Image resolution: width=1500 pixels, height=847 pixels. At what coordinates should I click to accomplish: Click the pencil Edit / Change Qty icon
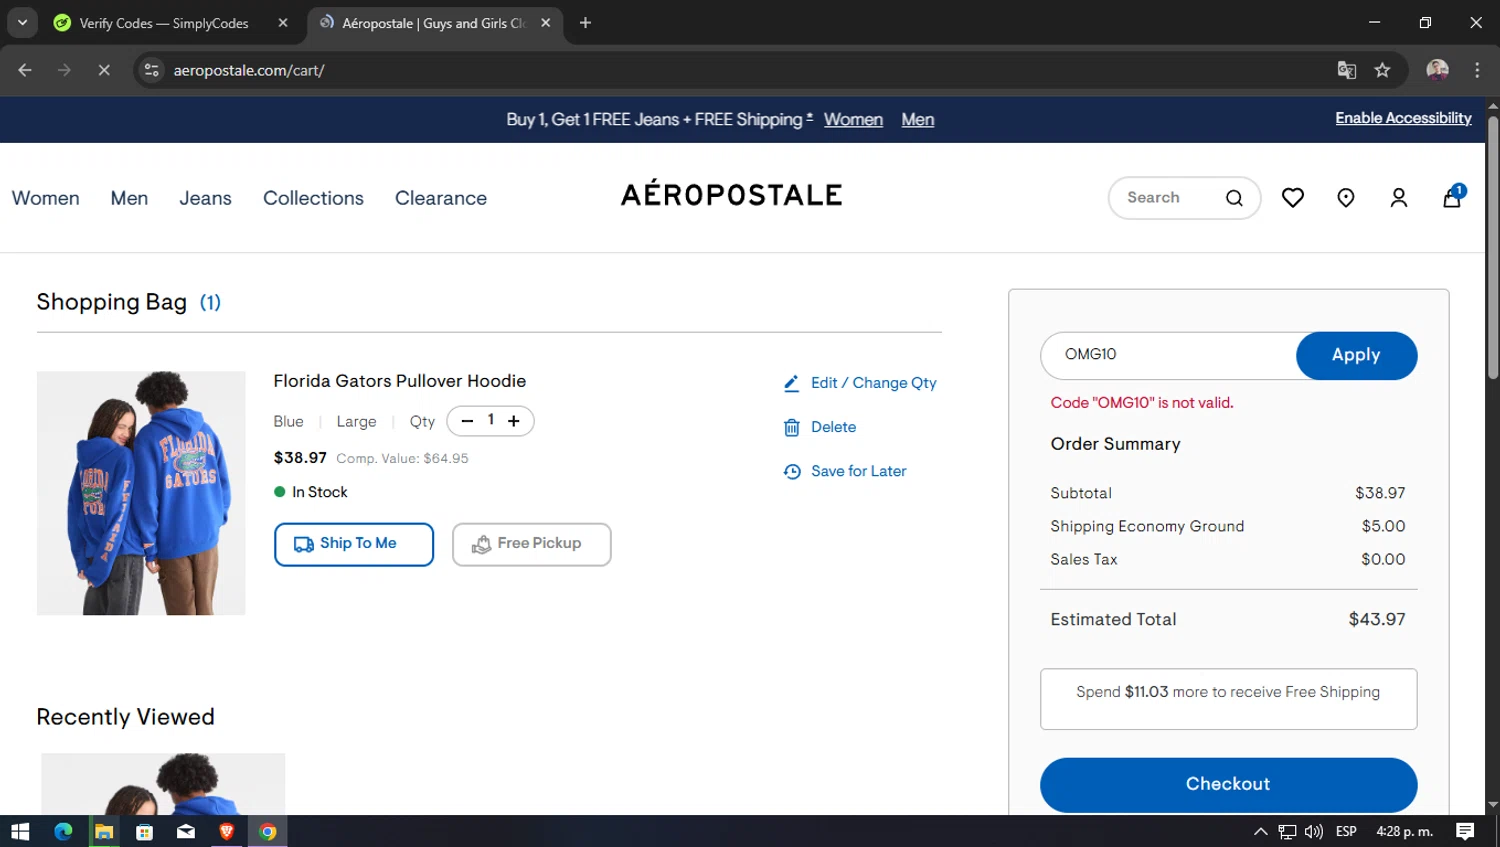(791, 383)
